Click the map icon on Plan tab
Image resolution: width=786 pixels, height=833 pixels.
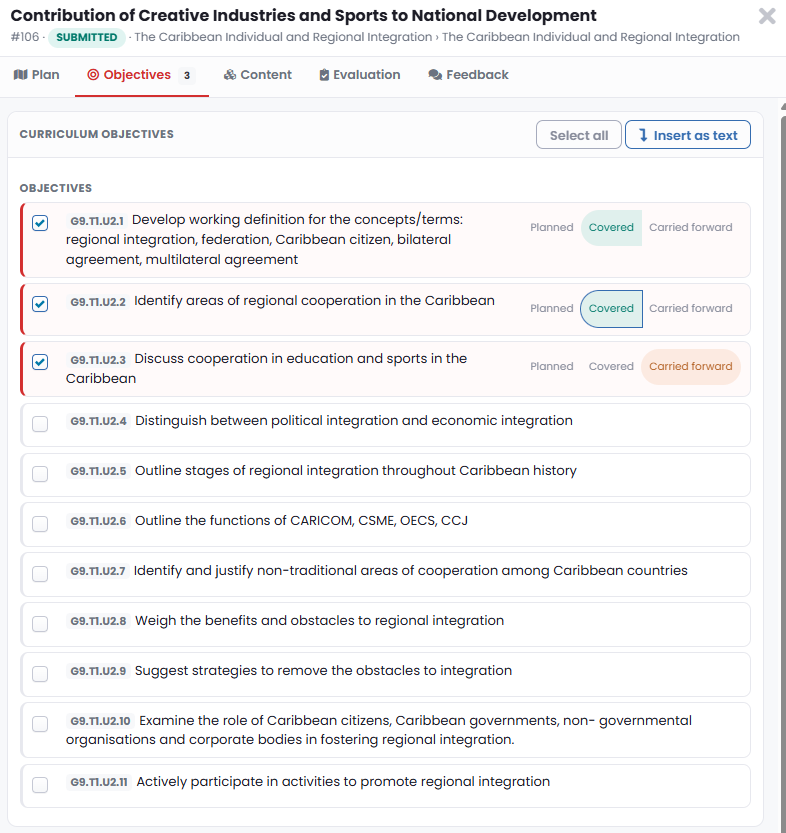(20, 75)
